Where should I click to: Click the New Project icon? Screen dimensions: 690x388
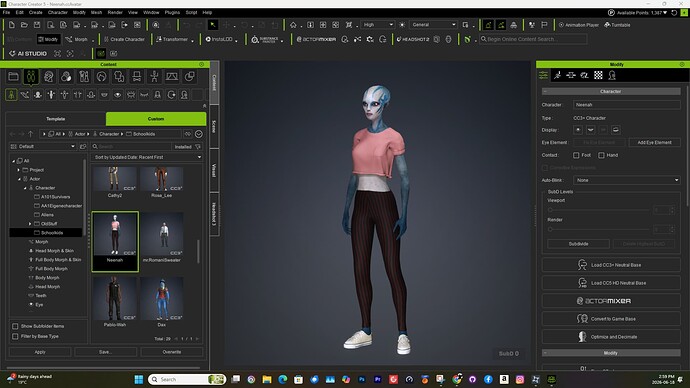click(12, 25)
